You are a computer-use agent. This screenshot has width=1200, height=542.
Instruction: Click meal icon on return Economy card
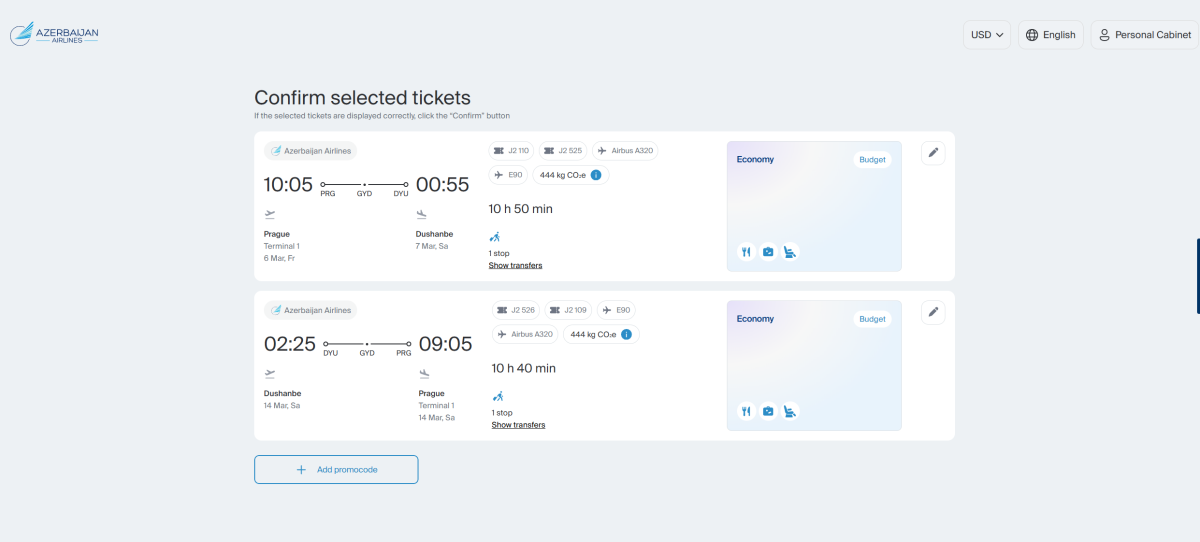click(746, 411)
